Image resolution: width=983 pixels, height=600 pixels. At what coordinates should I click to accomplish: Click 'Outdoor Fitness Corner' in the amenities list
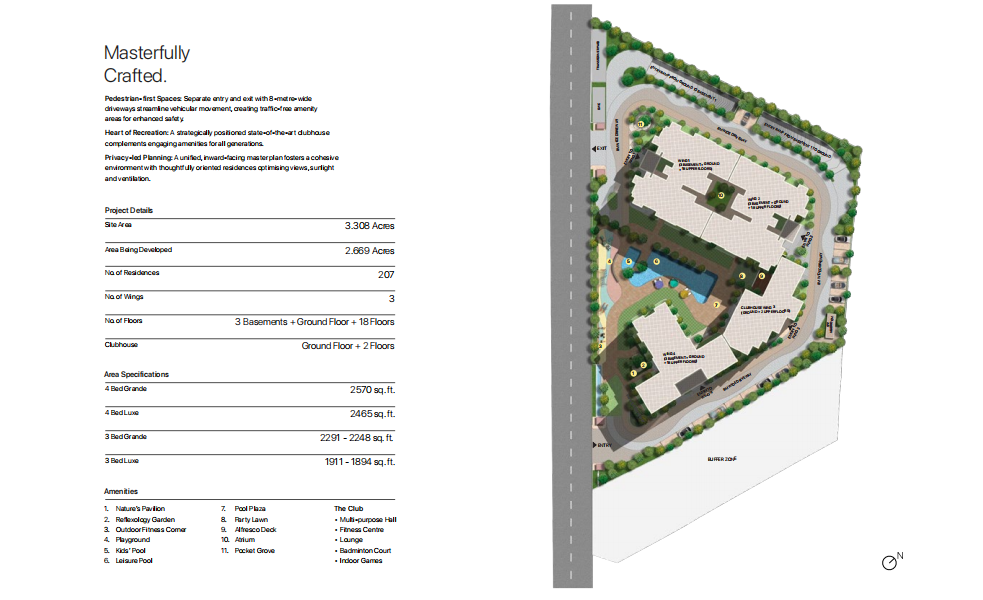tap(151, 529)
